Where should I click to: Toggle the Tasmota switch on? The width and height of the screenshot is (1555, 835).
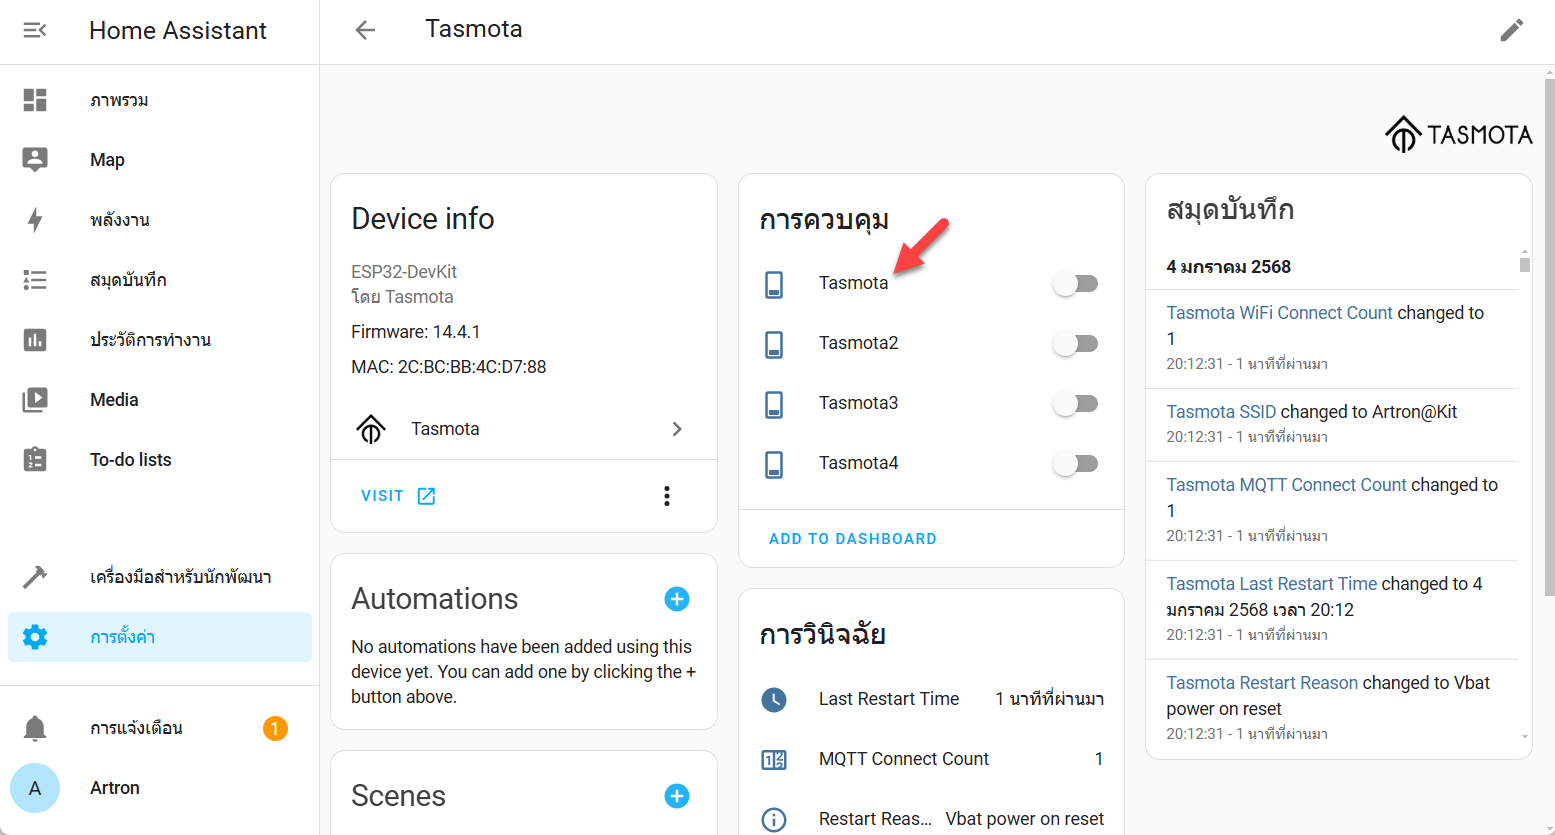(x=1076, y=284)
